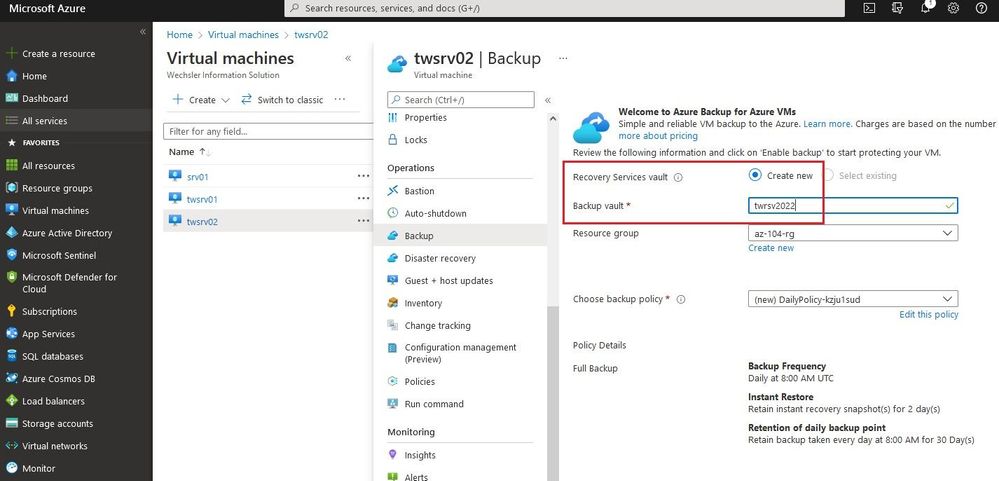The height and width of the screenshot is (481, 999).
Task: Select the Select existing radio button
Action: click(827, 175)
